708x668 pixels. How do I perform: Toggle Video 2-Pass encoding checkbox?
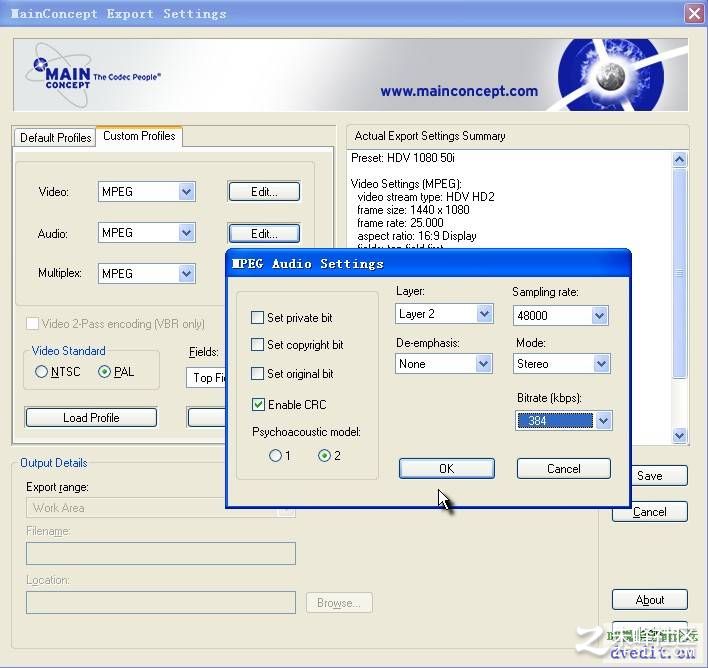(33, 323)
